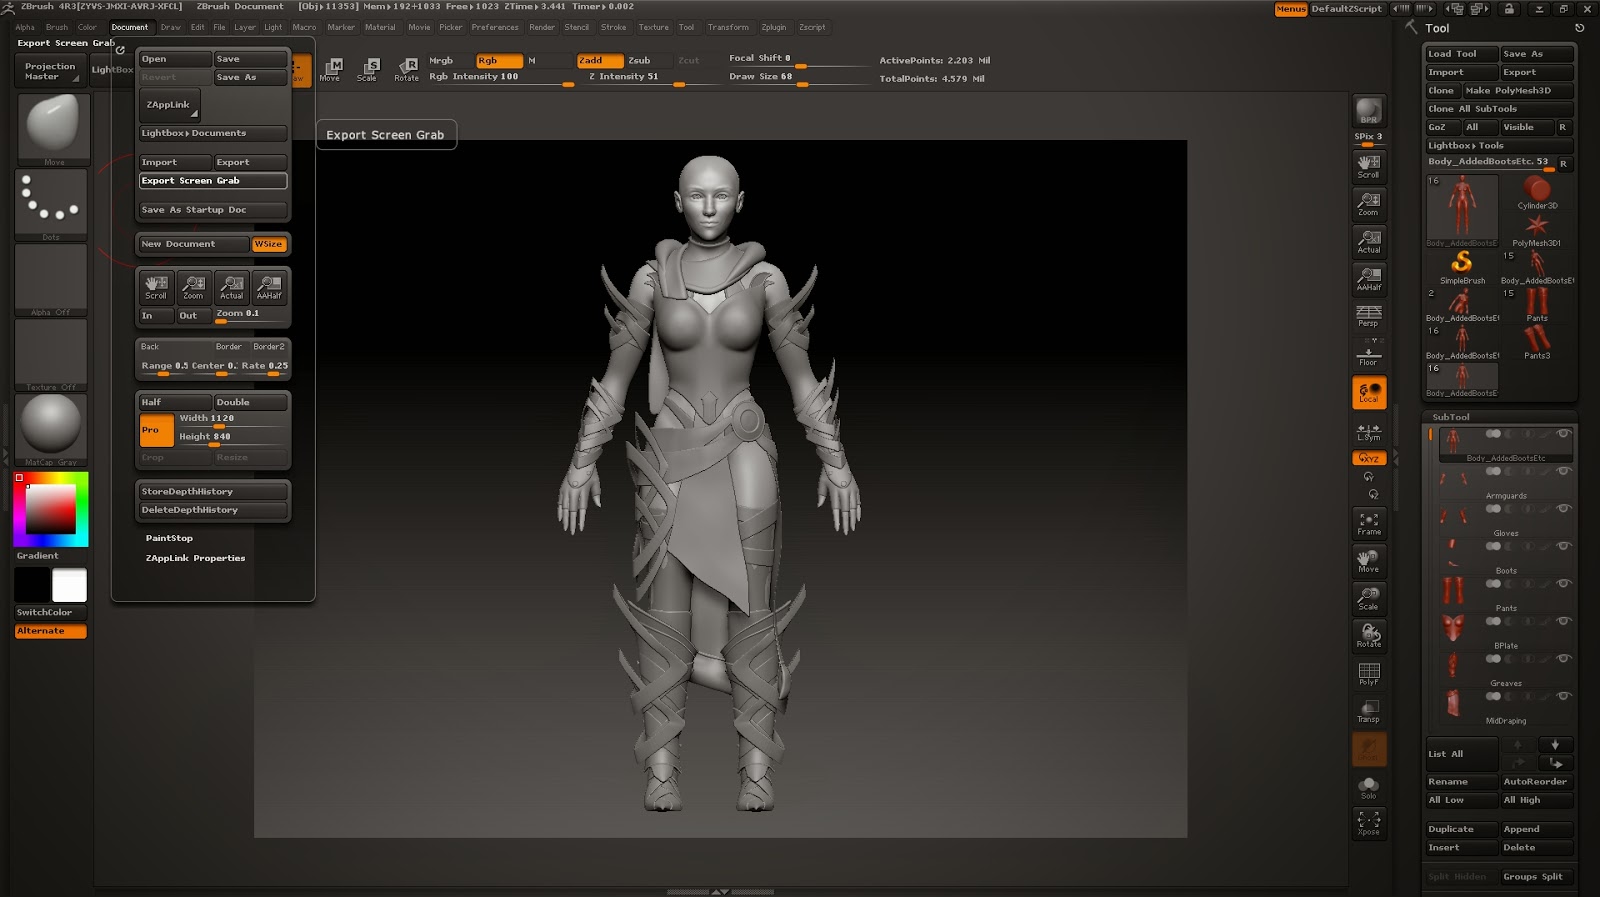Click AAHalf icon in Document palette
The width and height of the screenshot is (1600, 897).
click(269, 288)
